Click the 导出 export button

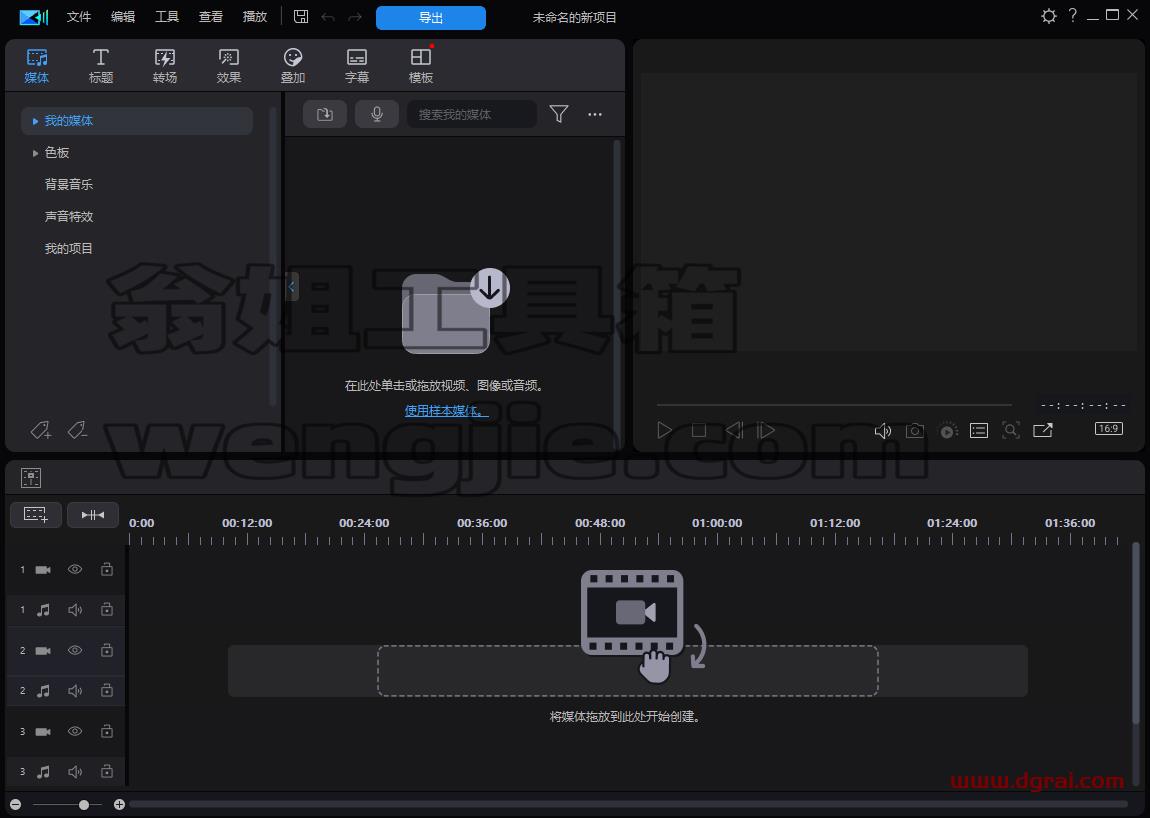tap(431, 18)
